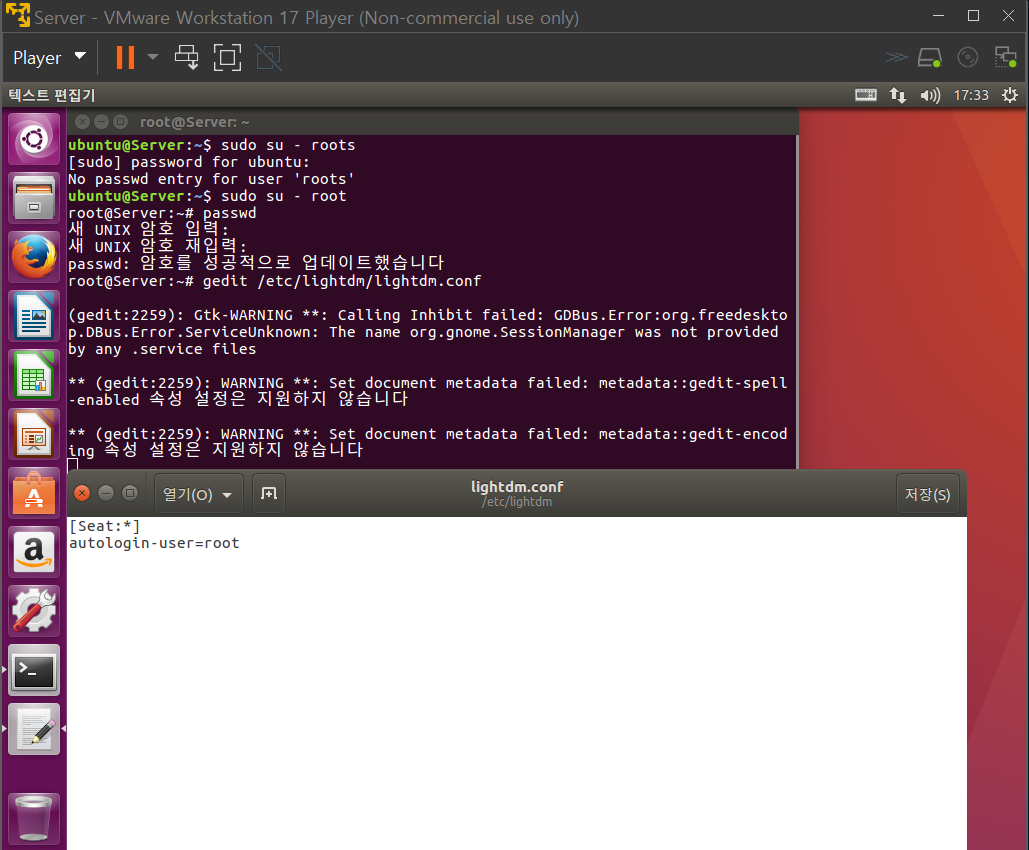This screenshot has height=850, width=1029.
Task: Maximize the root@Server terminal window
Action: pyautogui.click(x=120, y=122)
